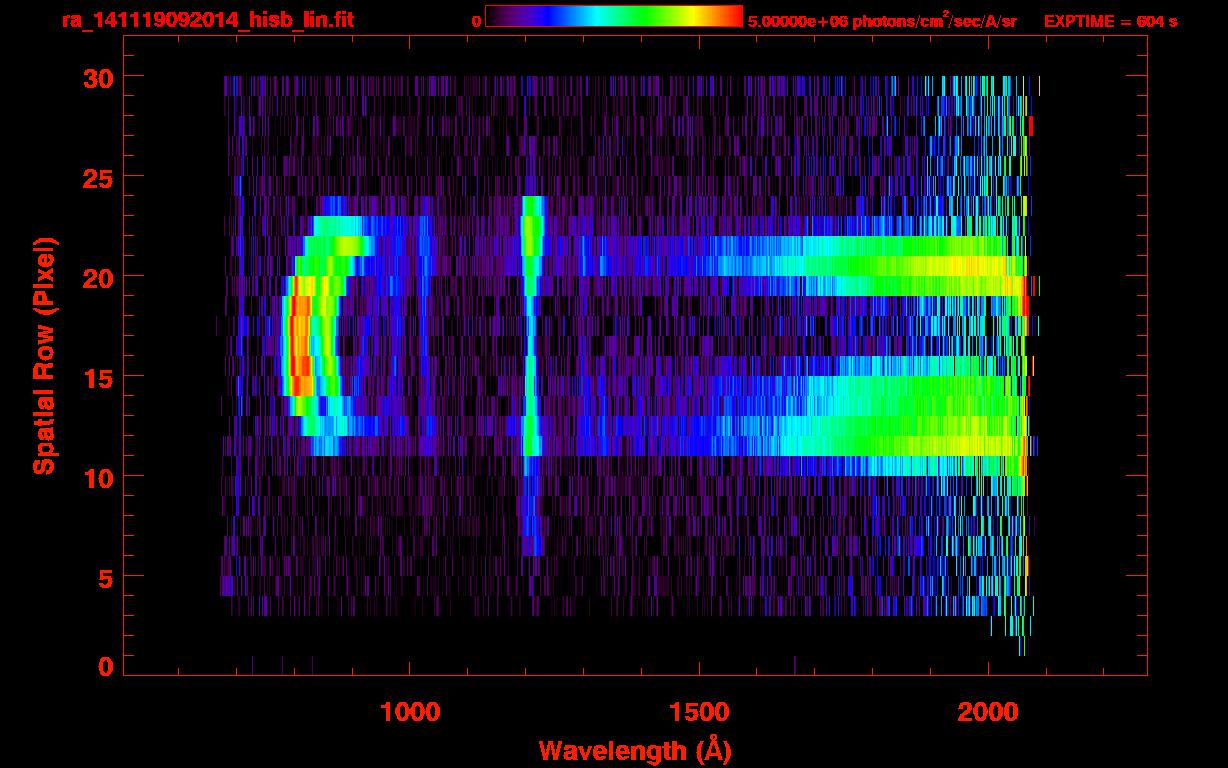This screenshot has width=1228, height=768.
Task: Click the y-axis tick label 0
Action: 105,666
